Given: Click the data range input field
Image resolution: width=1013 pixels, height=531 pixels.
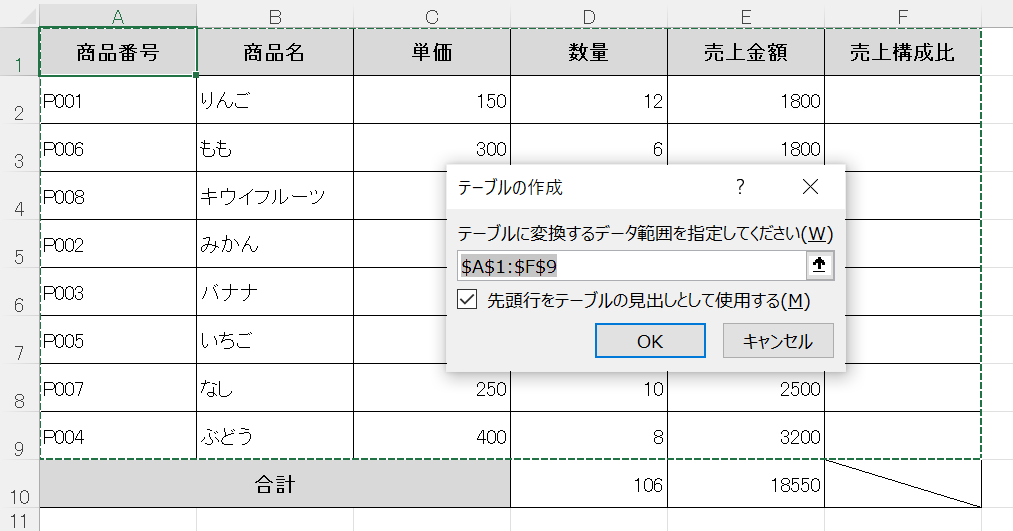Looking at the screenshot, I should (x=630, y=265).
